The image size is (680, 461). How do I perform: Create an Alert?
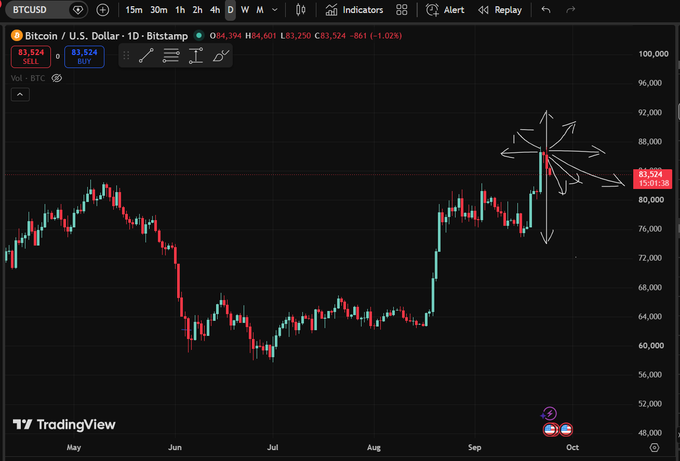445,10
